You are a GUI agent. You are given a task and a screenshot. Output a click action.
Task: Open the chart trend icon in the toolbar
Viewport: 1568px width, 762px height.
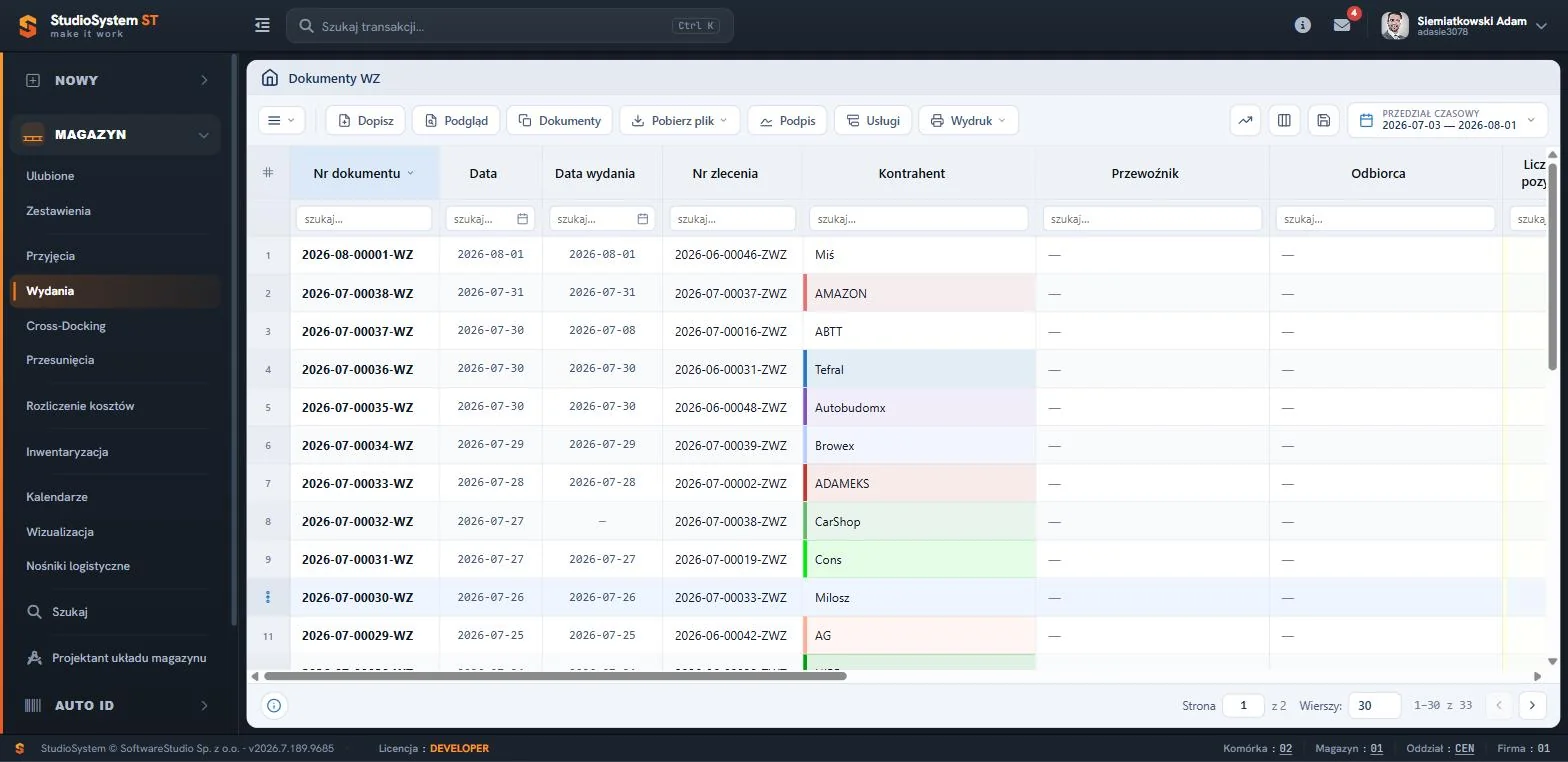(x=1245, y=120)
